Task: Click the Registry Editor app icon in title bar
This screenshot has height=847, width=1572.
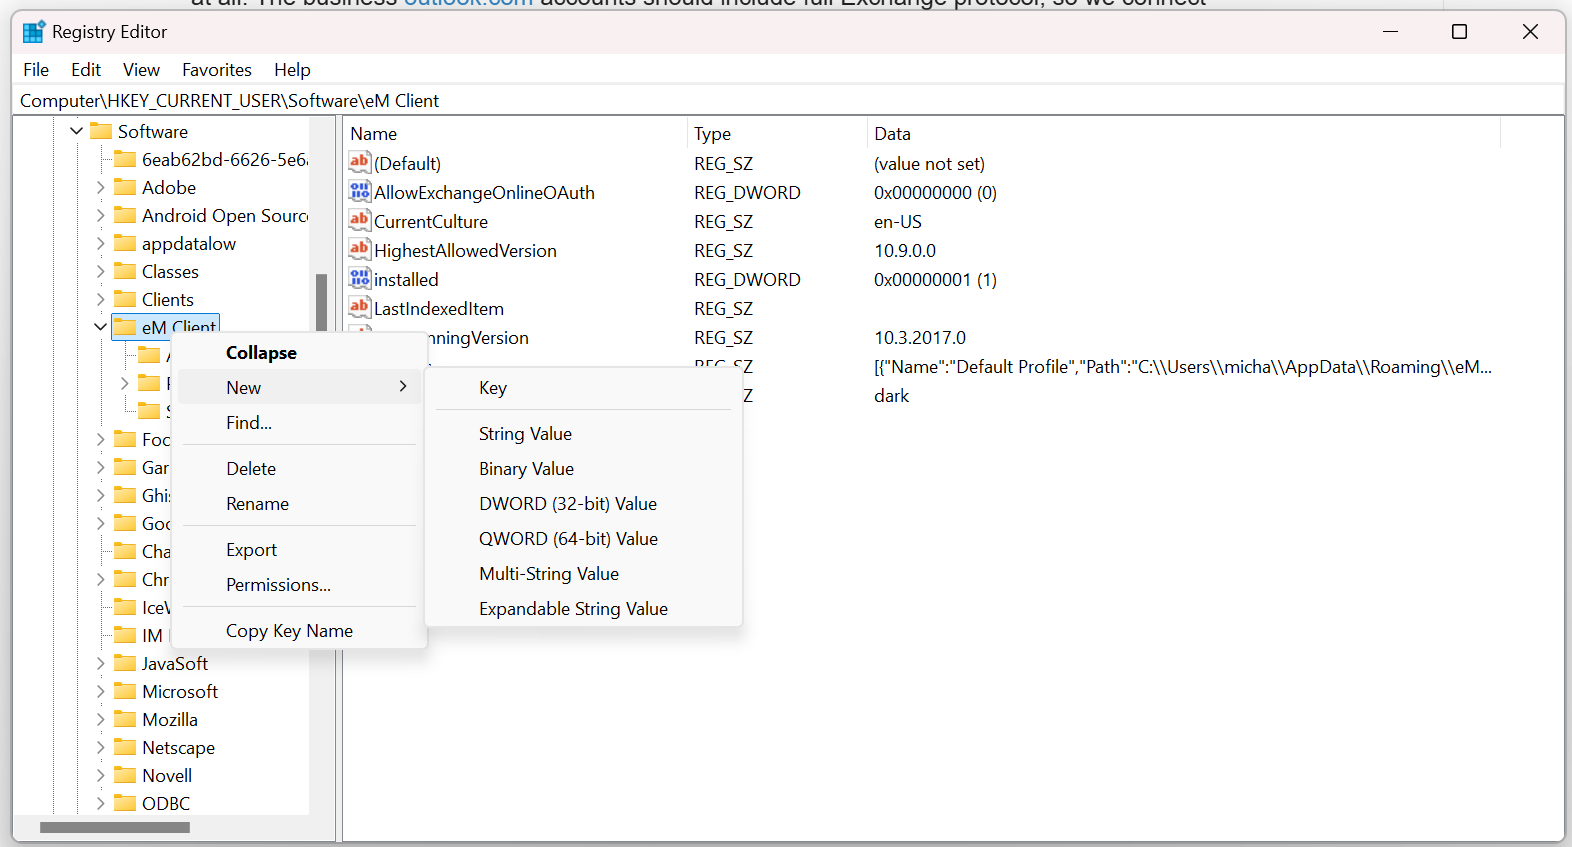Action: (x=34, y=32)
